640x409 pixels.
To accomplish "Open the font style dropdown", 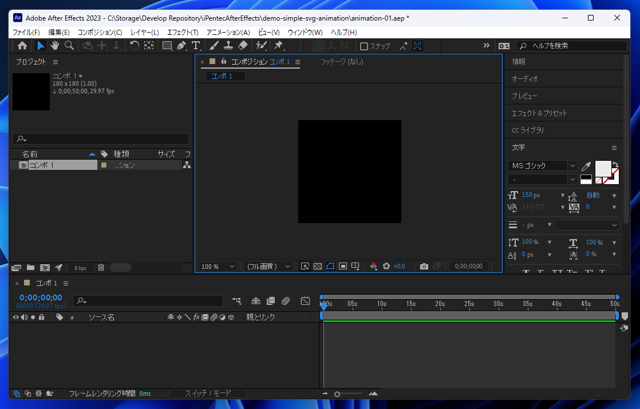I will pos(542,179).
